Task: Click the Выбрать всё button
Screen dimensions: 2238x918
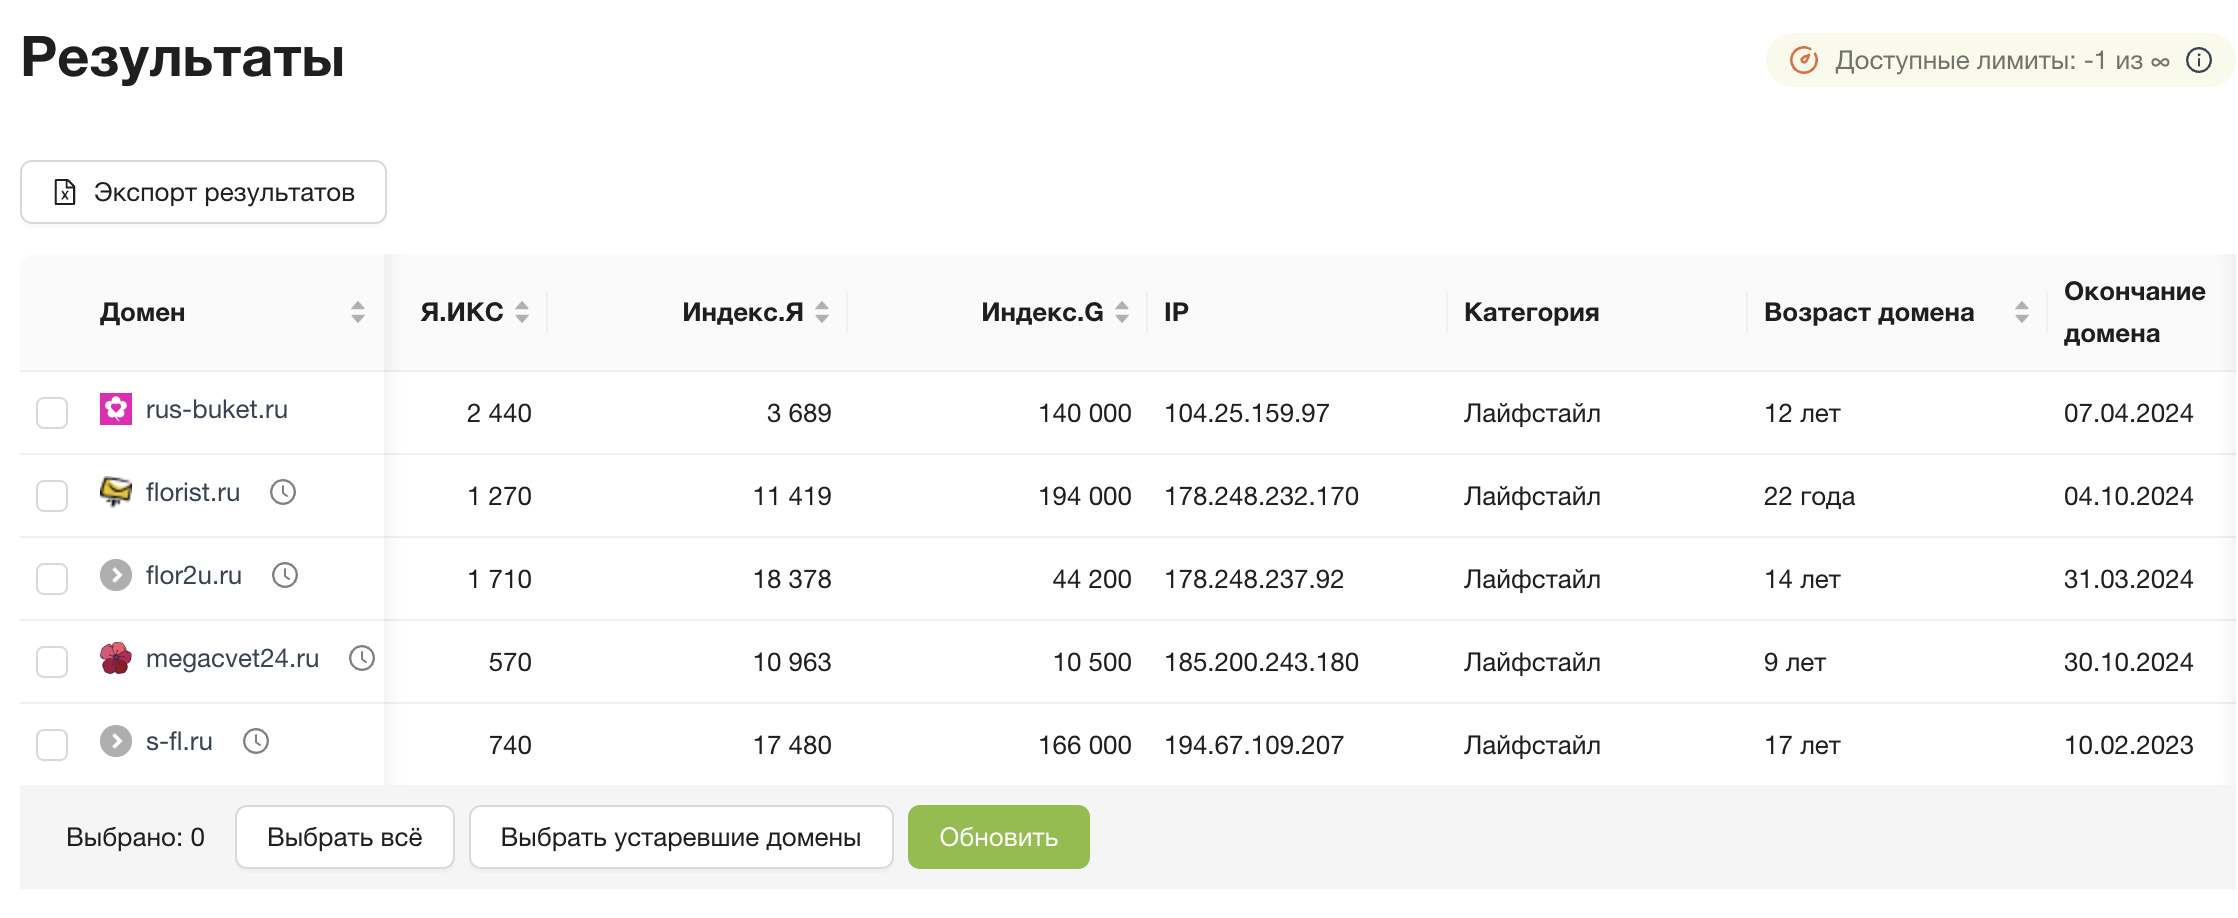Action: point(345,837)
